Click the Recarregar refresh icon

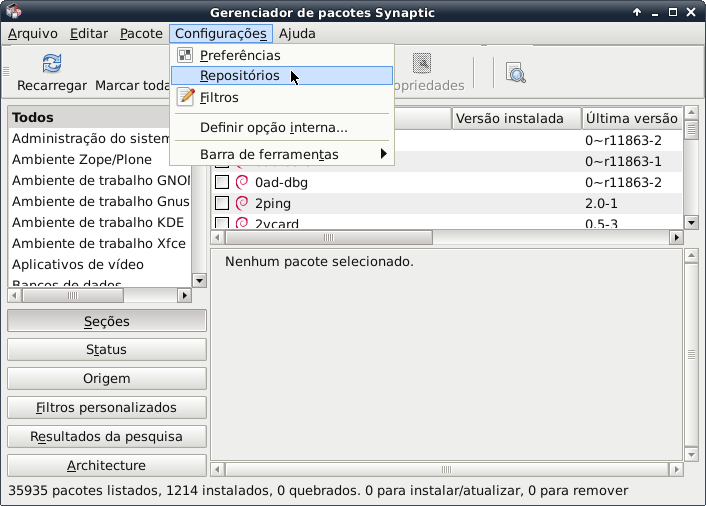(52, 63)
